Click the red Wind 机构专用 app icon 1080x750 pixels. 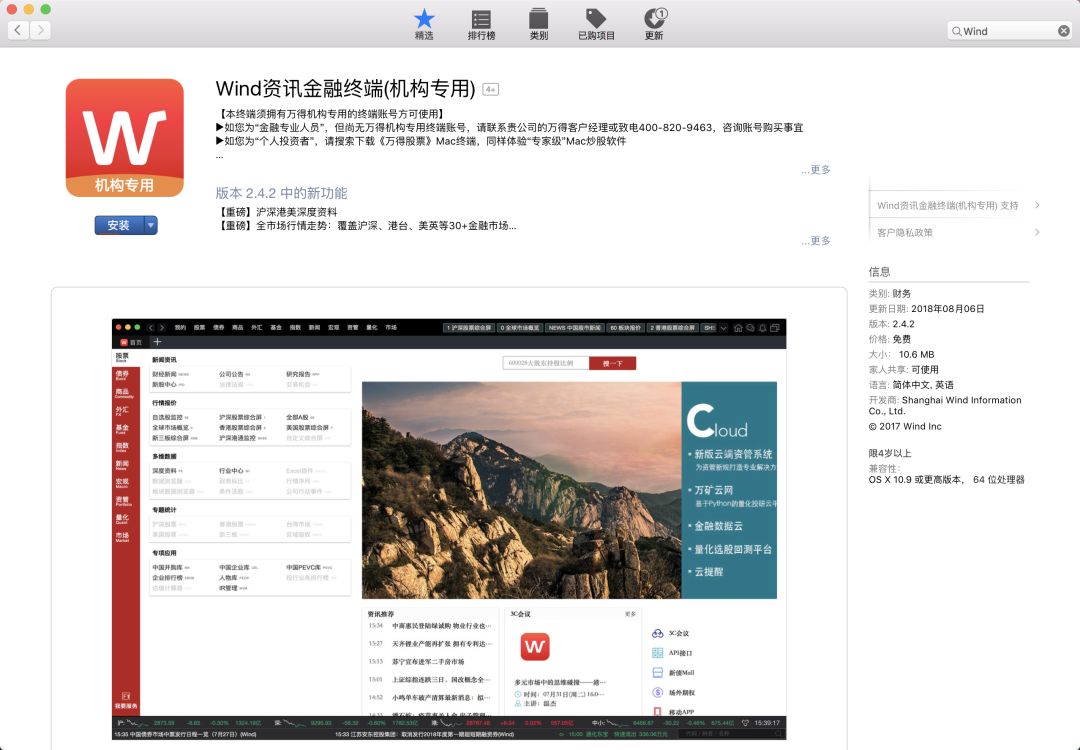point(123,136)
